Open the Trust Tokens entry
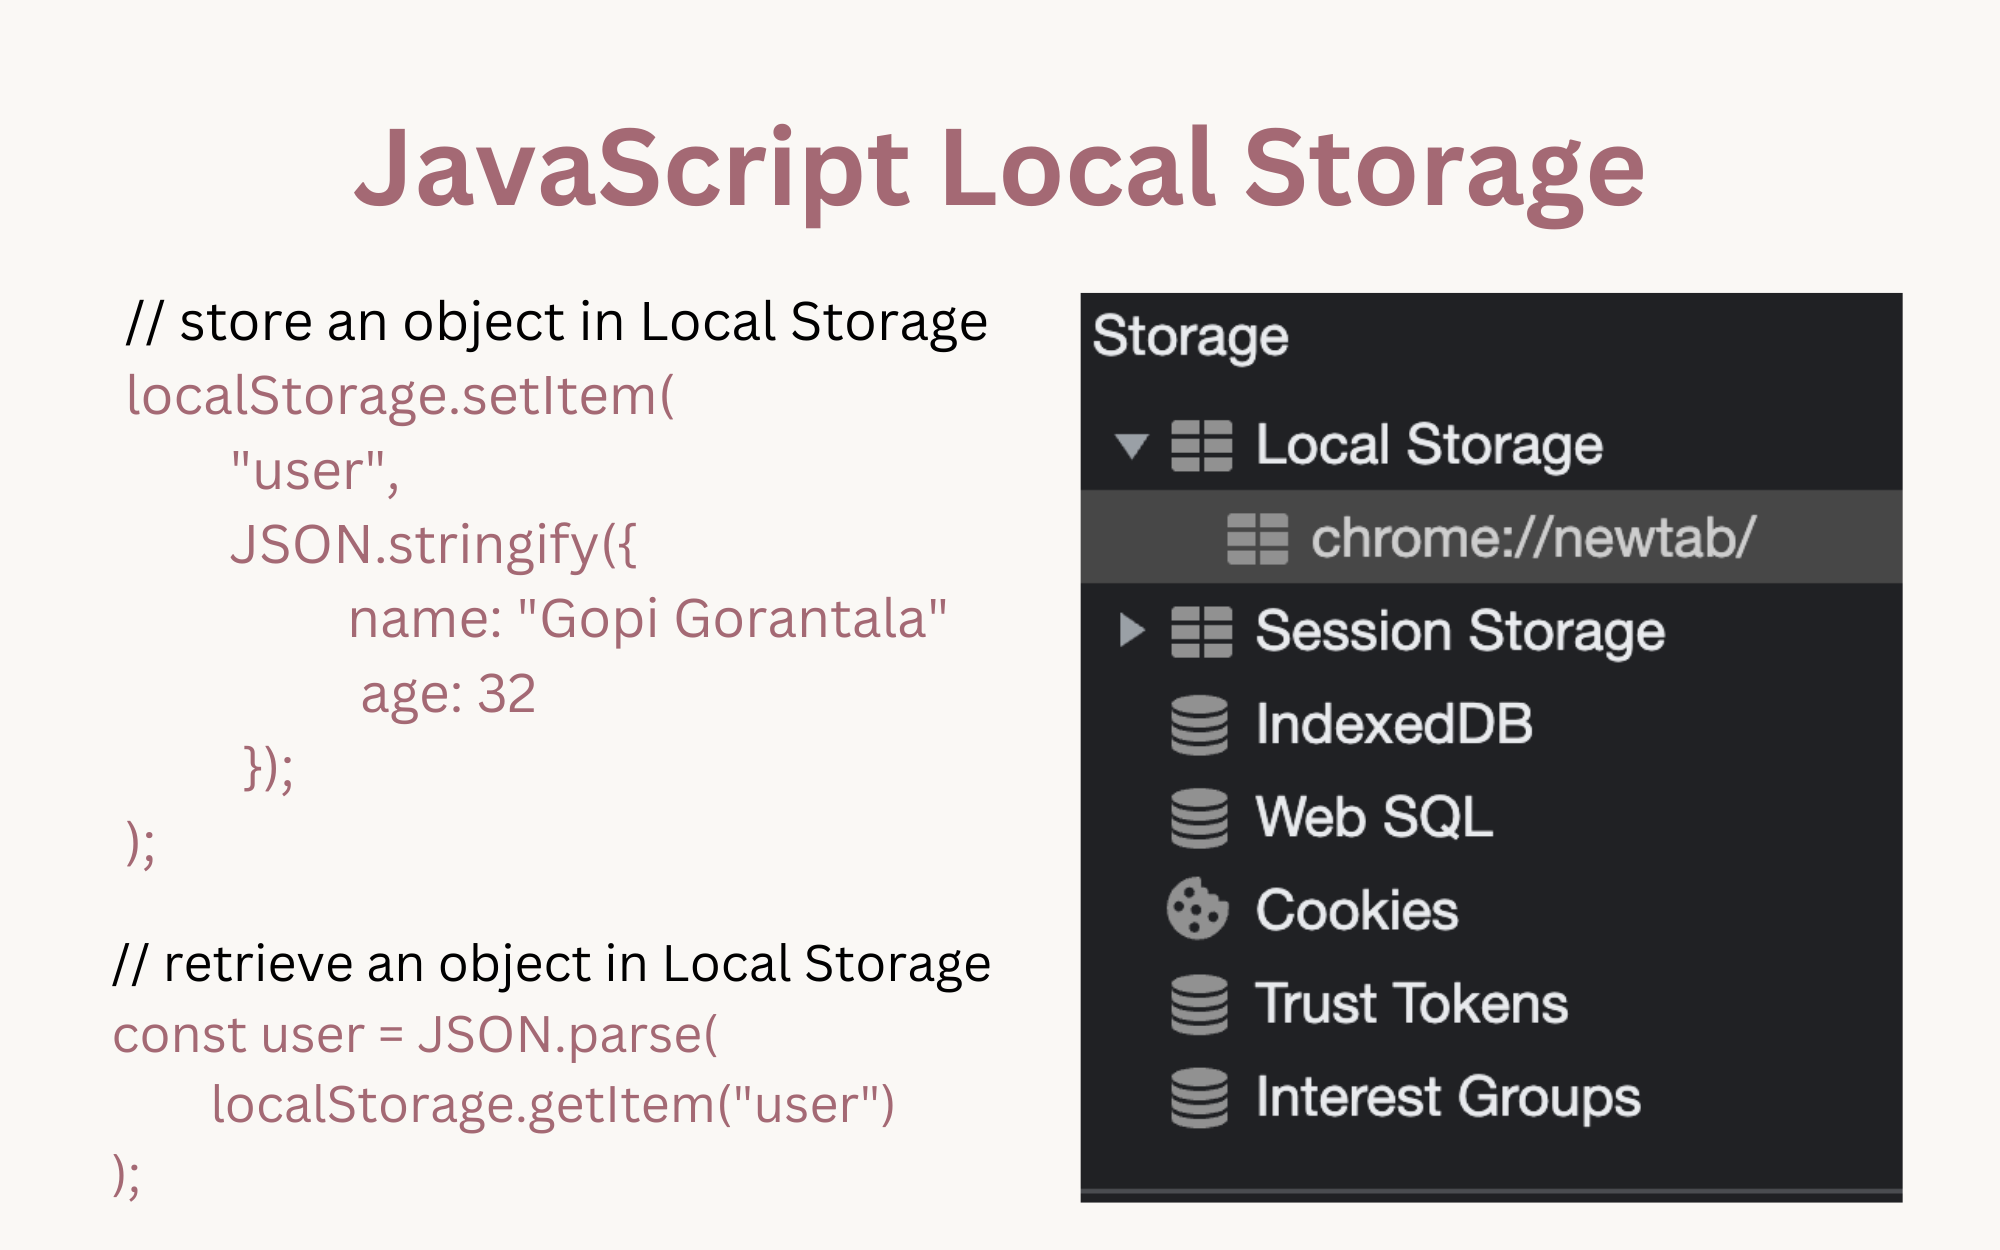Image resolution: width=2000 pixels, height=1250 pixels. tap(1411, 1003)
